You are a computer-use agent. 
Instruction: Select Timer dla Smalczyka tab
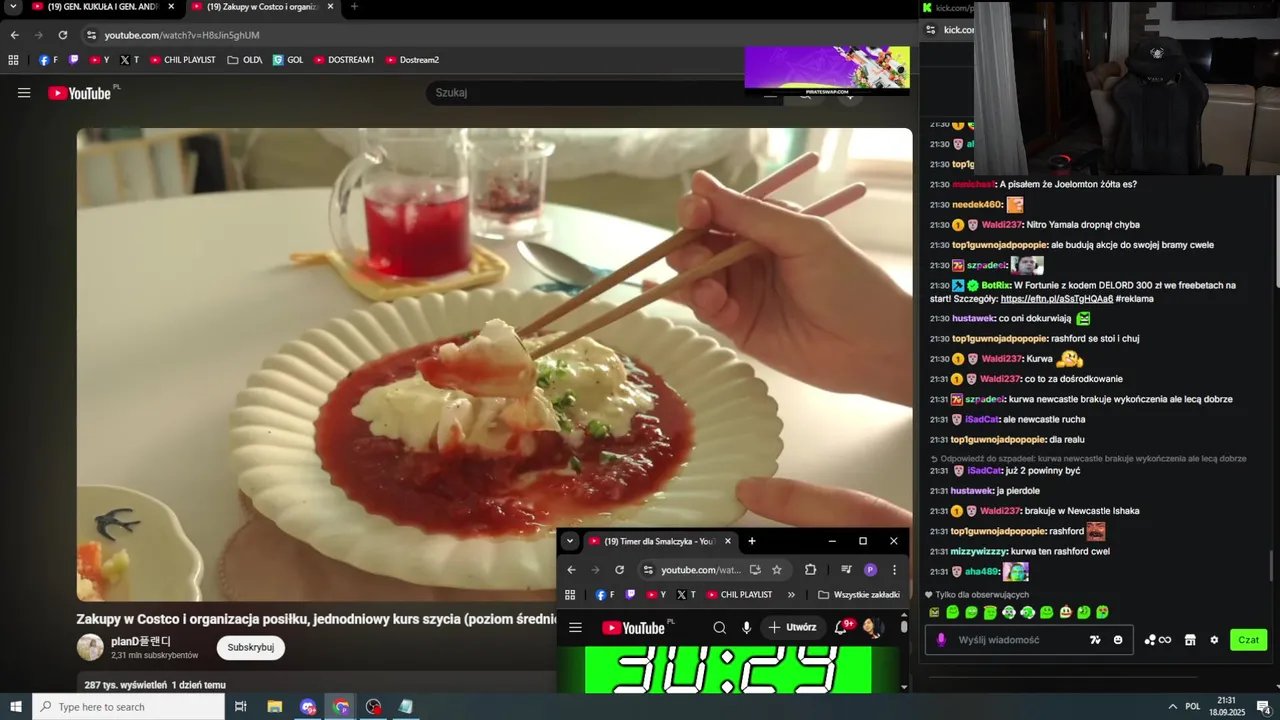[x=660, y=541]
